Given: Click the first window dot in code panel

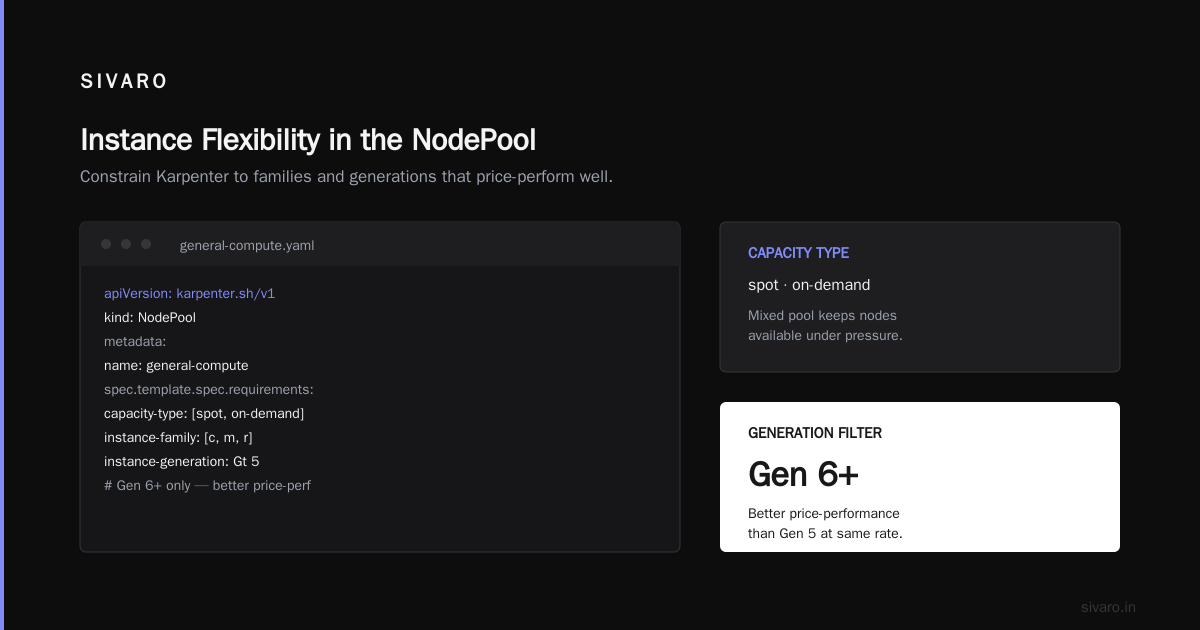Looking at the screenshot, I should (x=106, y=244).
